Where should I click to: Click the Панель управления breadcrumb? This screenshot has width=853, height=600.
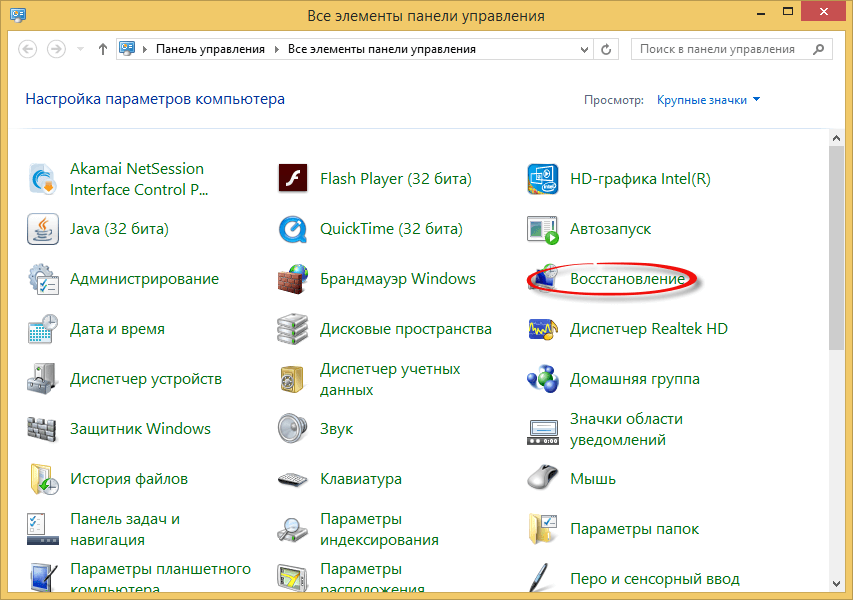210,50
